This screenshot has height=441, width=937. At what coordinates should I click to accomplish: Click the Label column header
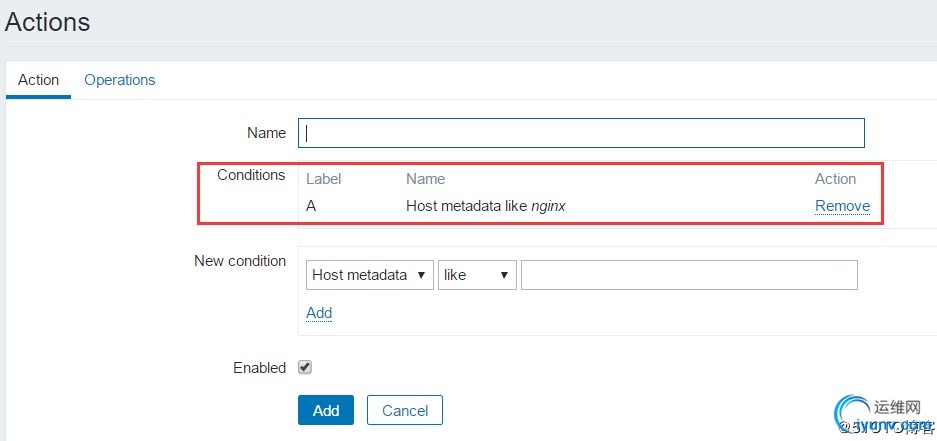coord(323,179)
